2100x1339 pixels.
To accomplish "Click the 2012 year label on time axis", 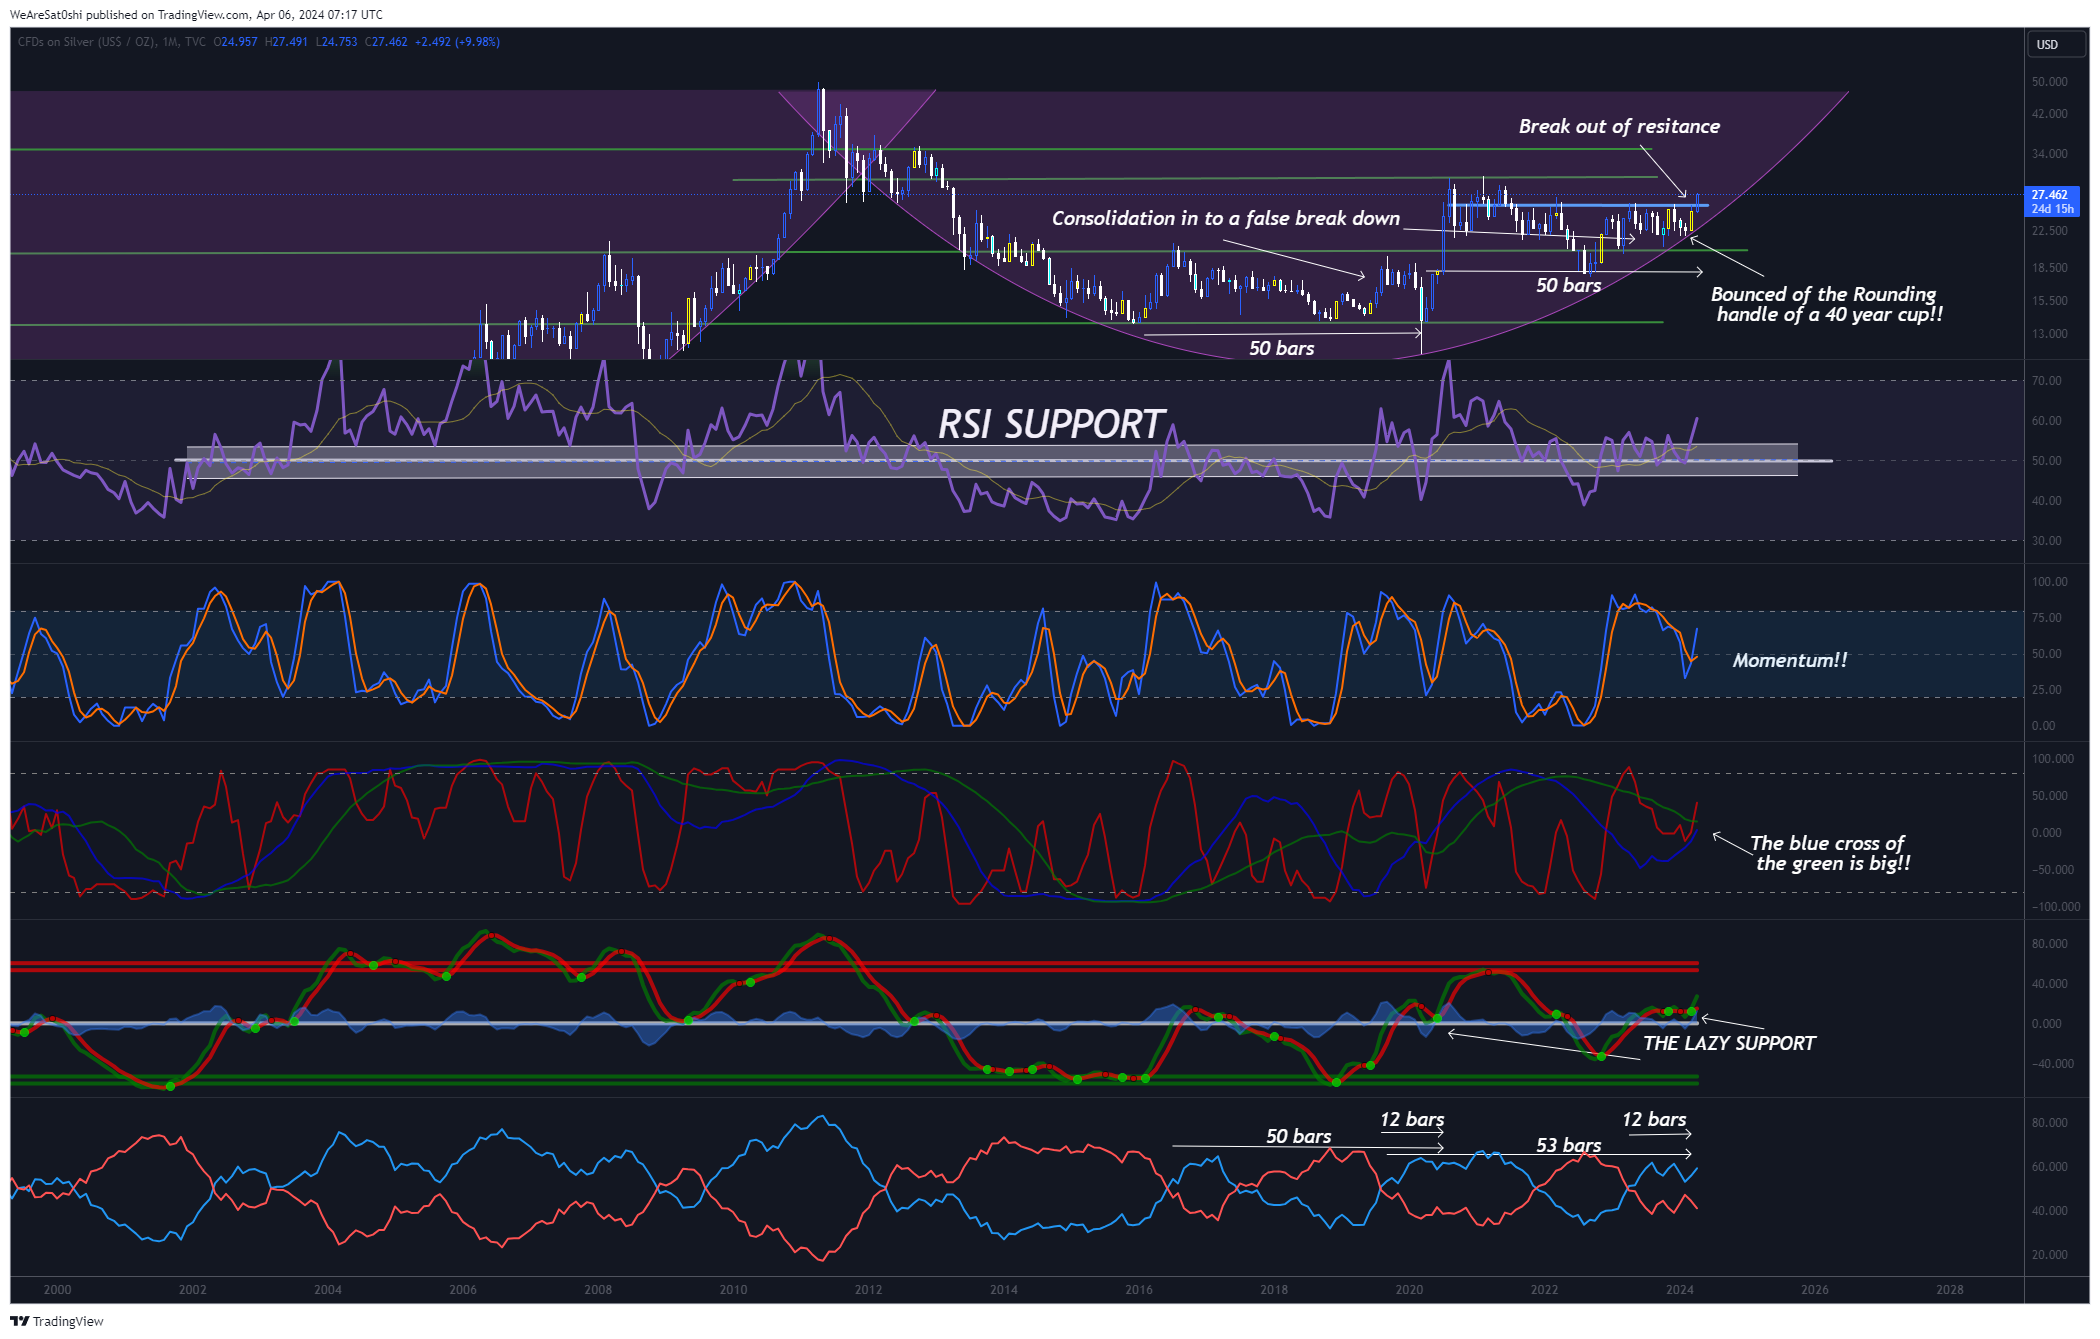I will pos(868,1289).
